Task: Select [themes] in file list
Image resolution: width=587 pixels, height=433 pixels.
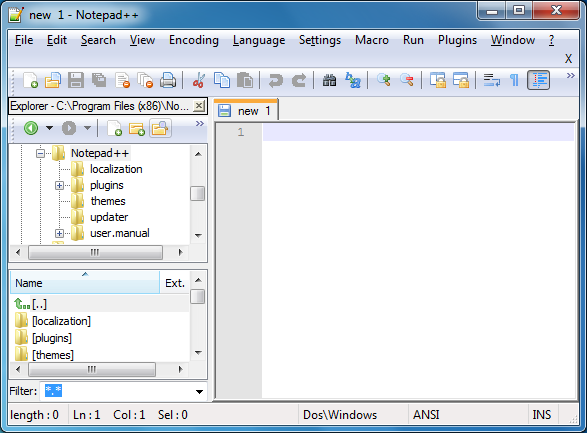Action: coord(53,355)
